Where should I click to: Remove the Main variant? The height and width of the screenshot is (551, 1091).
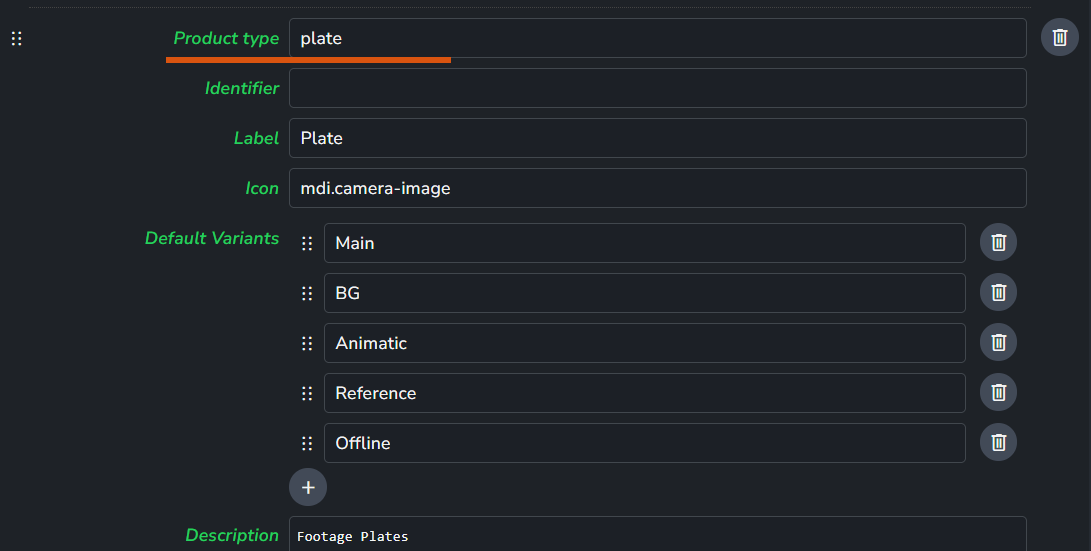click(998, 242)
